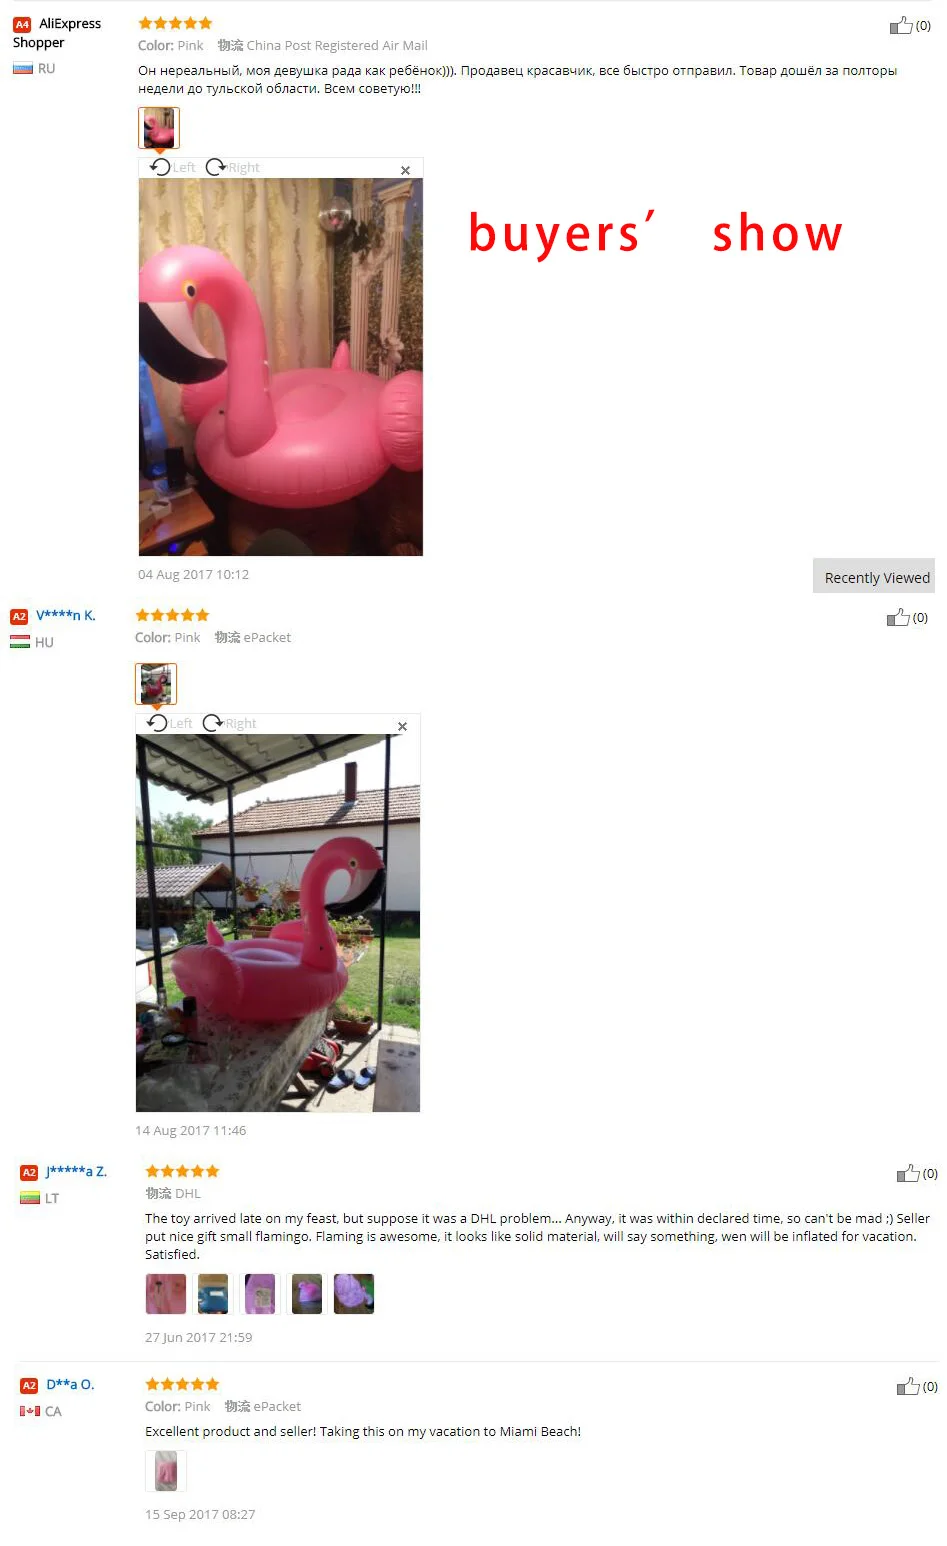Open first thumbnail in J*****a Z. review

coord(166,1294)
